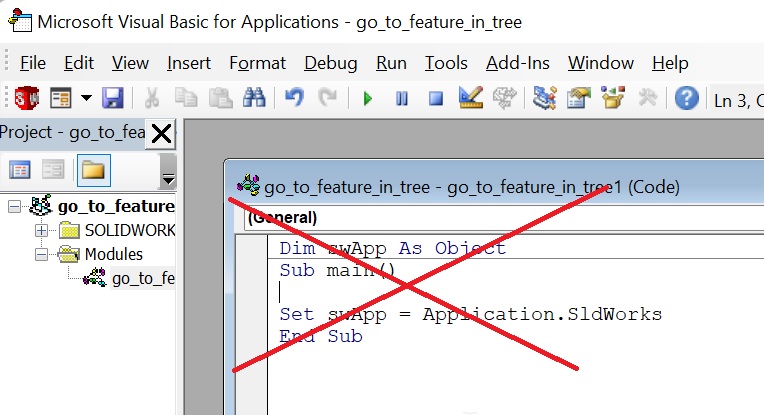Expand the SOLIDWORKS objects folder
The width and height of the screenshot is (764, 415).
coord(41,230)
